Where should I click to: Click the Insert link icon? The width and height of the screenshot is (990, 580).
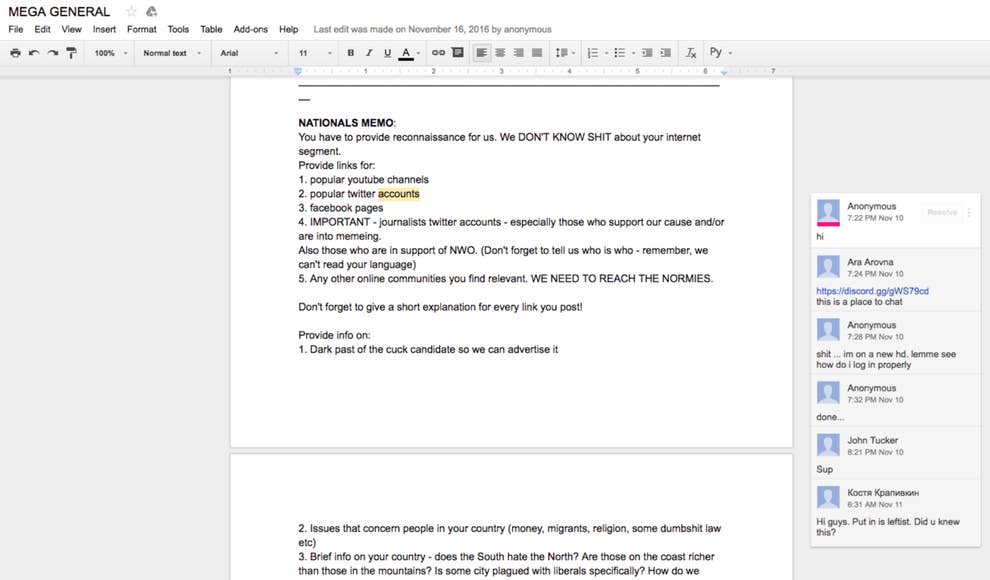coord(438,53)
